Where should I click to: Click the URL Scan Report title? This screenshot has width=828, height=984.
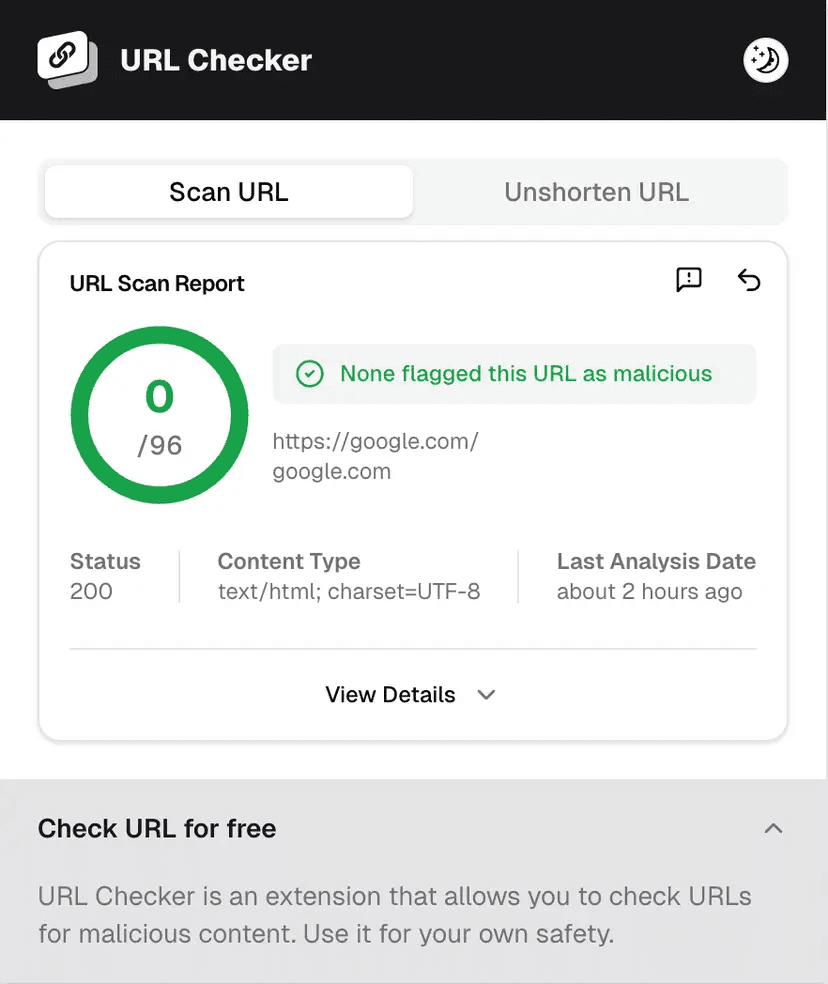click(157, 284)
